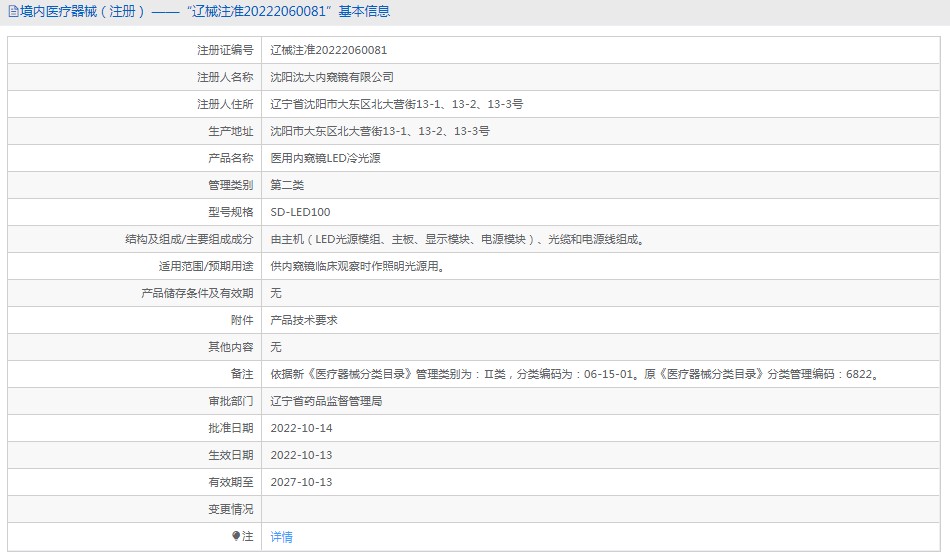Click page title 境内医疗器械（注册）基本信息

[204, 12]
